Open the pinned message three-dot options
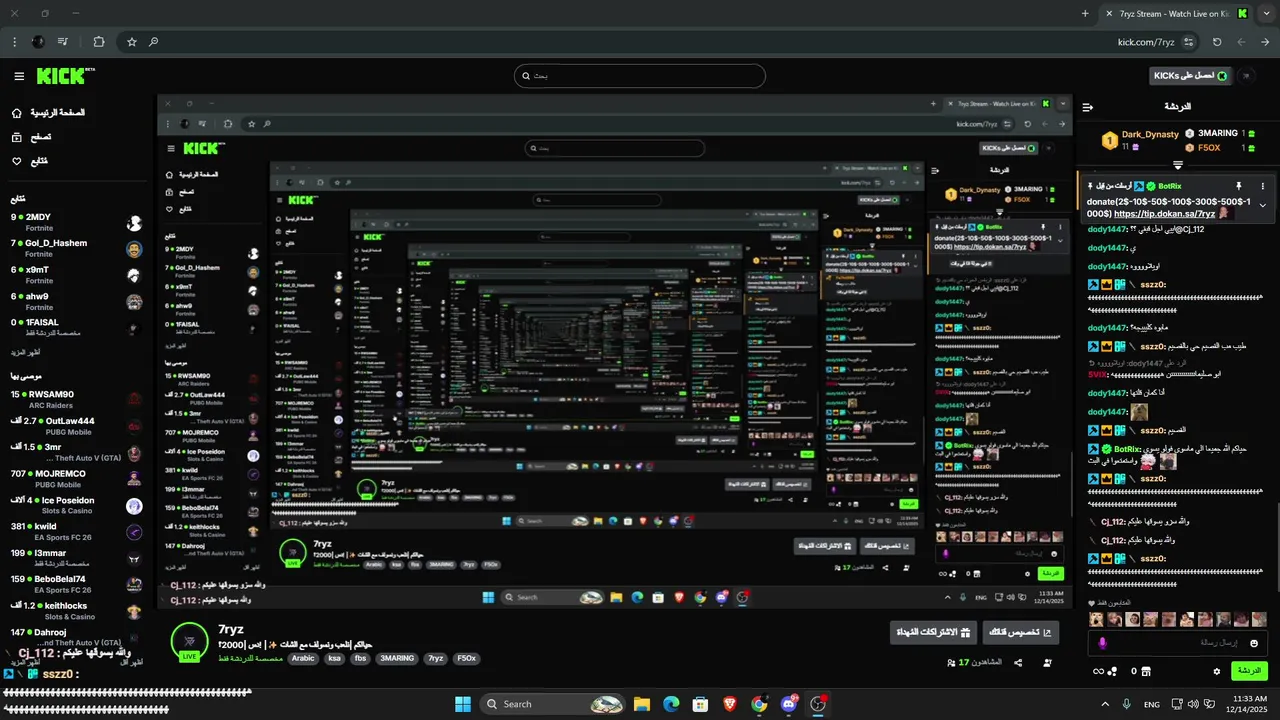The image size is (1280, 720). [x=1262, y=186]
